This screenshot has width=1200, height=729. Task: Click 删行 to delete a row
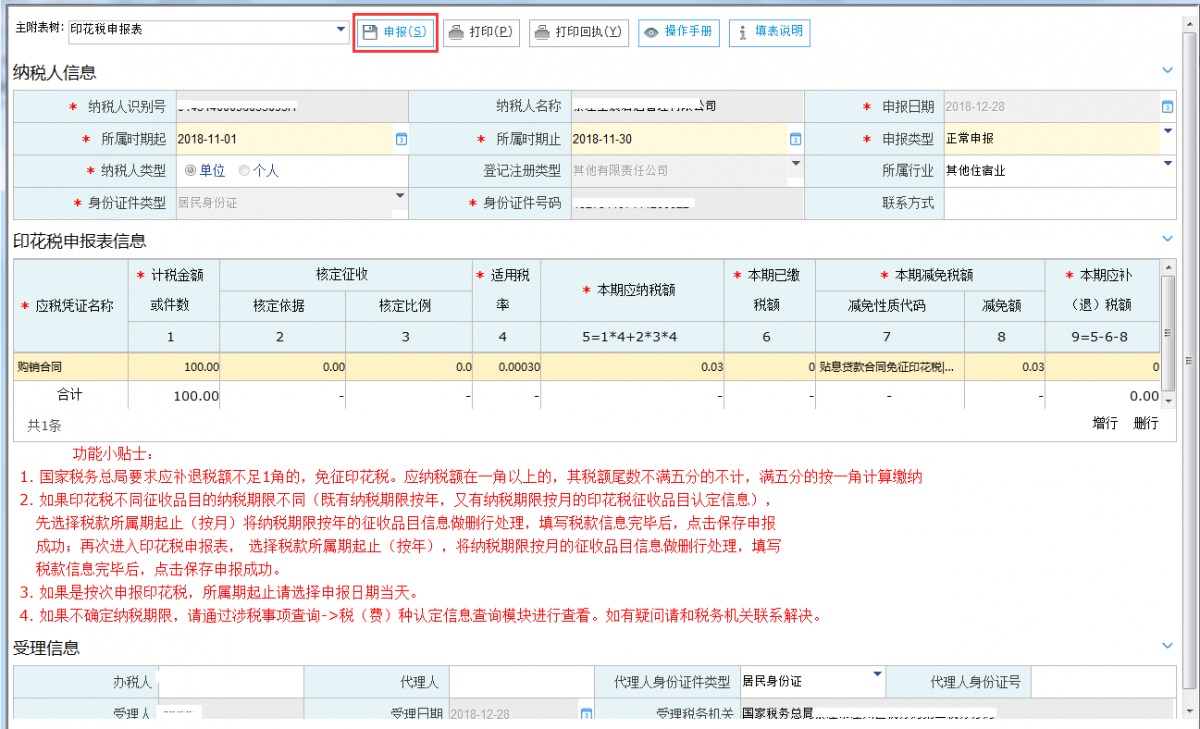(x=1146, y=424)
